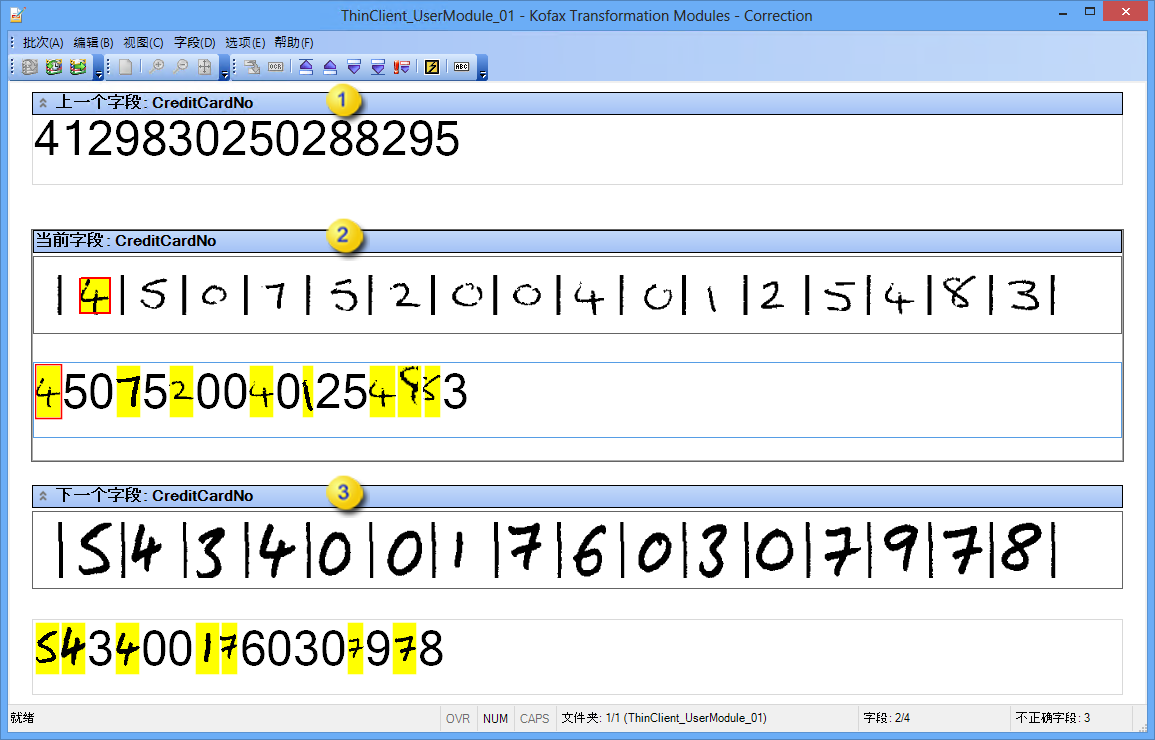The height and width of the screenshot is (740, 1155).
Task: Collapse the 上一个字段 CreditCardNo panel
Action: (x=42, y=102)
